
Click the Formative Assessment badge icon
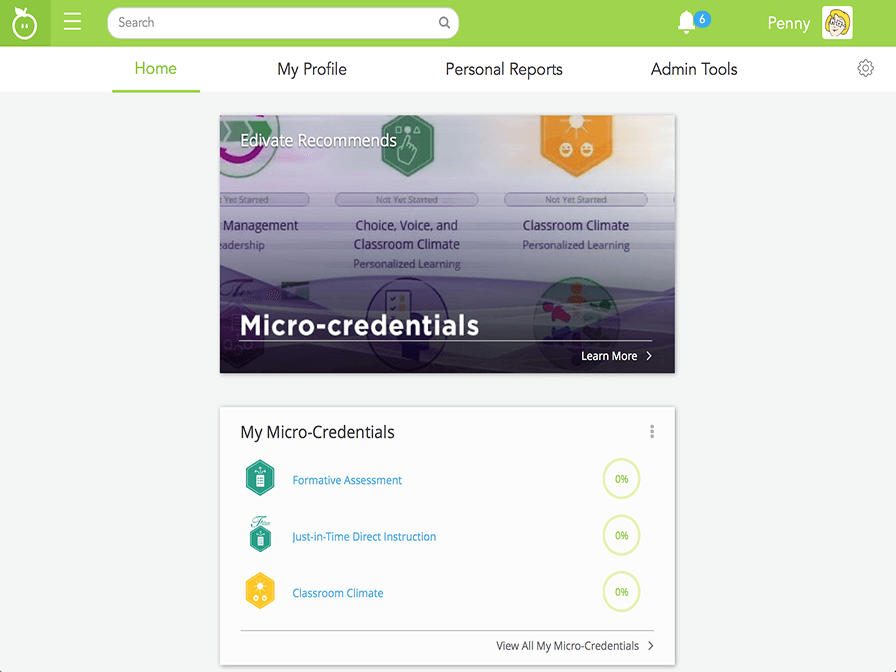pos(260,478)
